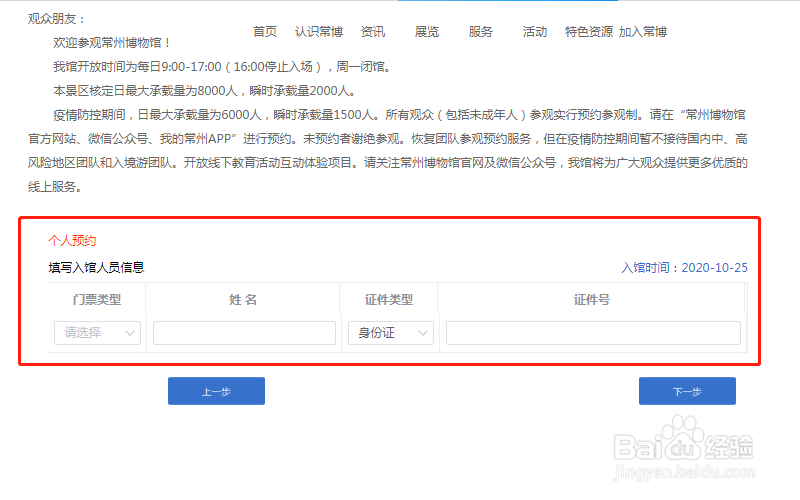This screenshot has height=500, width=800.
Task: Click the 填写入馆人员信息 label
Action: pos(96,267)
